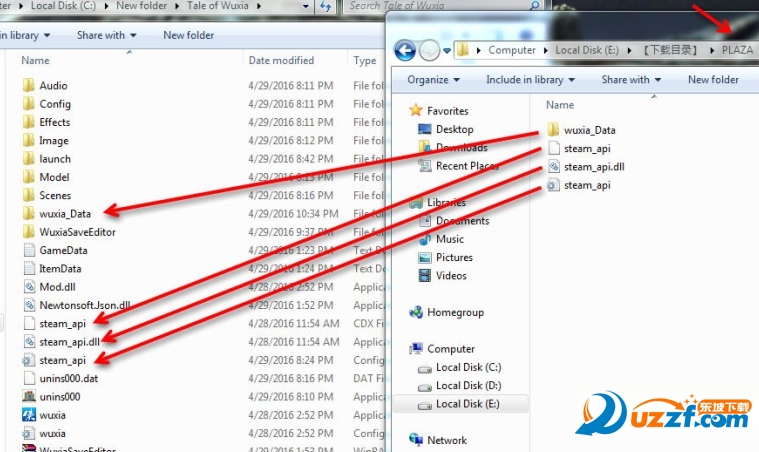Select the Mod.dll file icon
Viewport: 759px width, 452px height.
pos(29,287)
